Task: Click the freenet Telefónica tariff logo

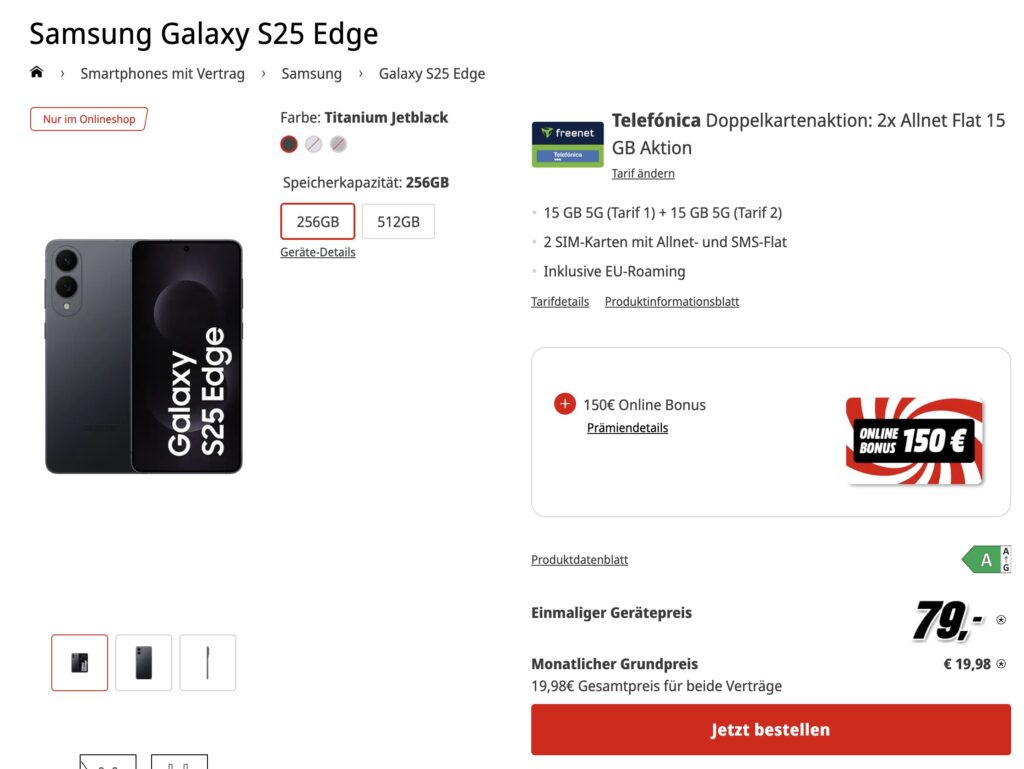Action: coord(567,143)
